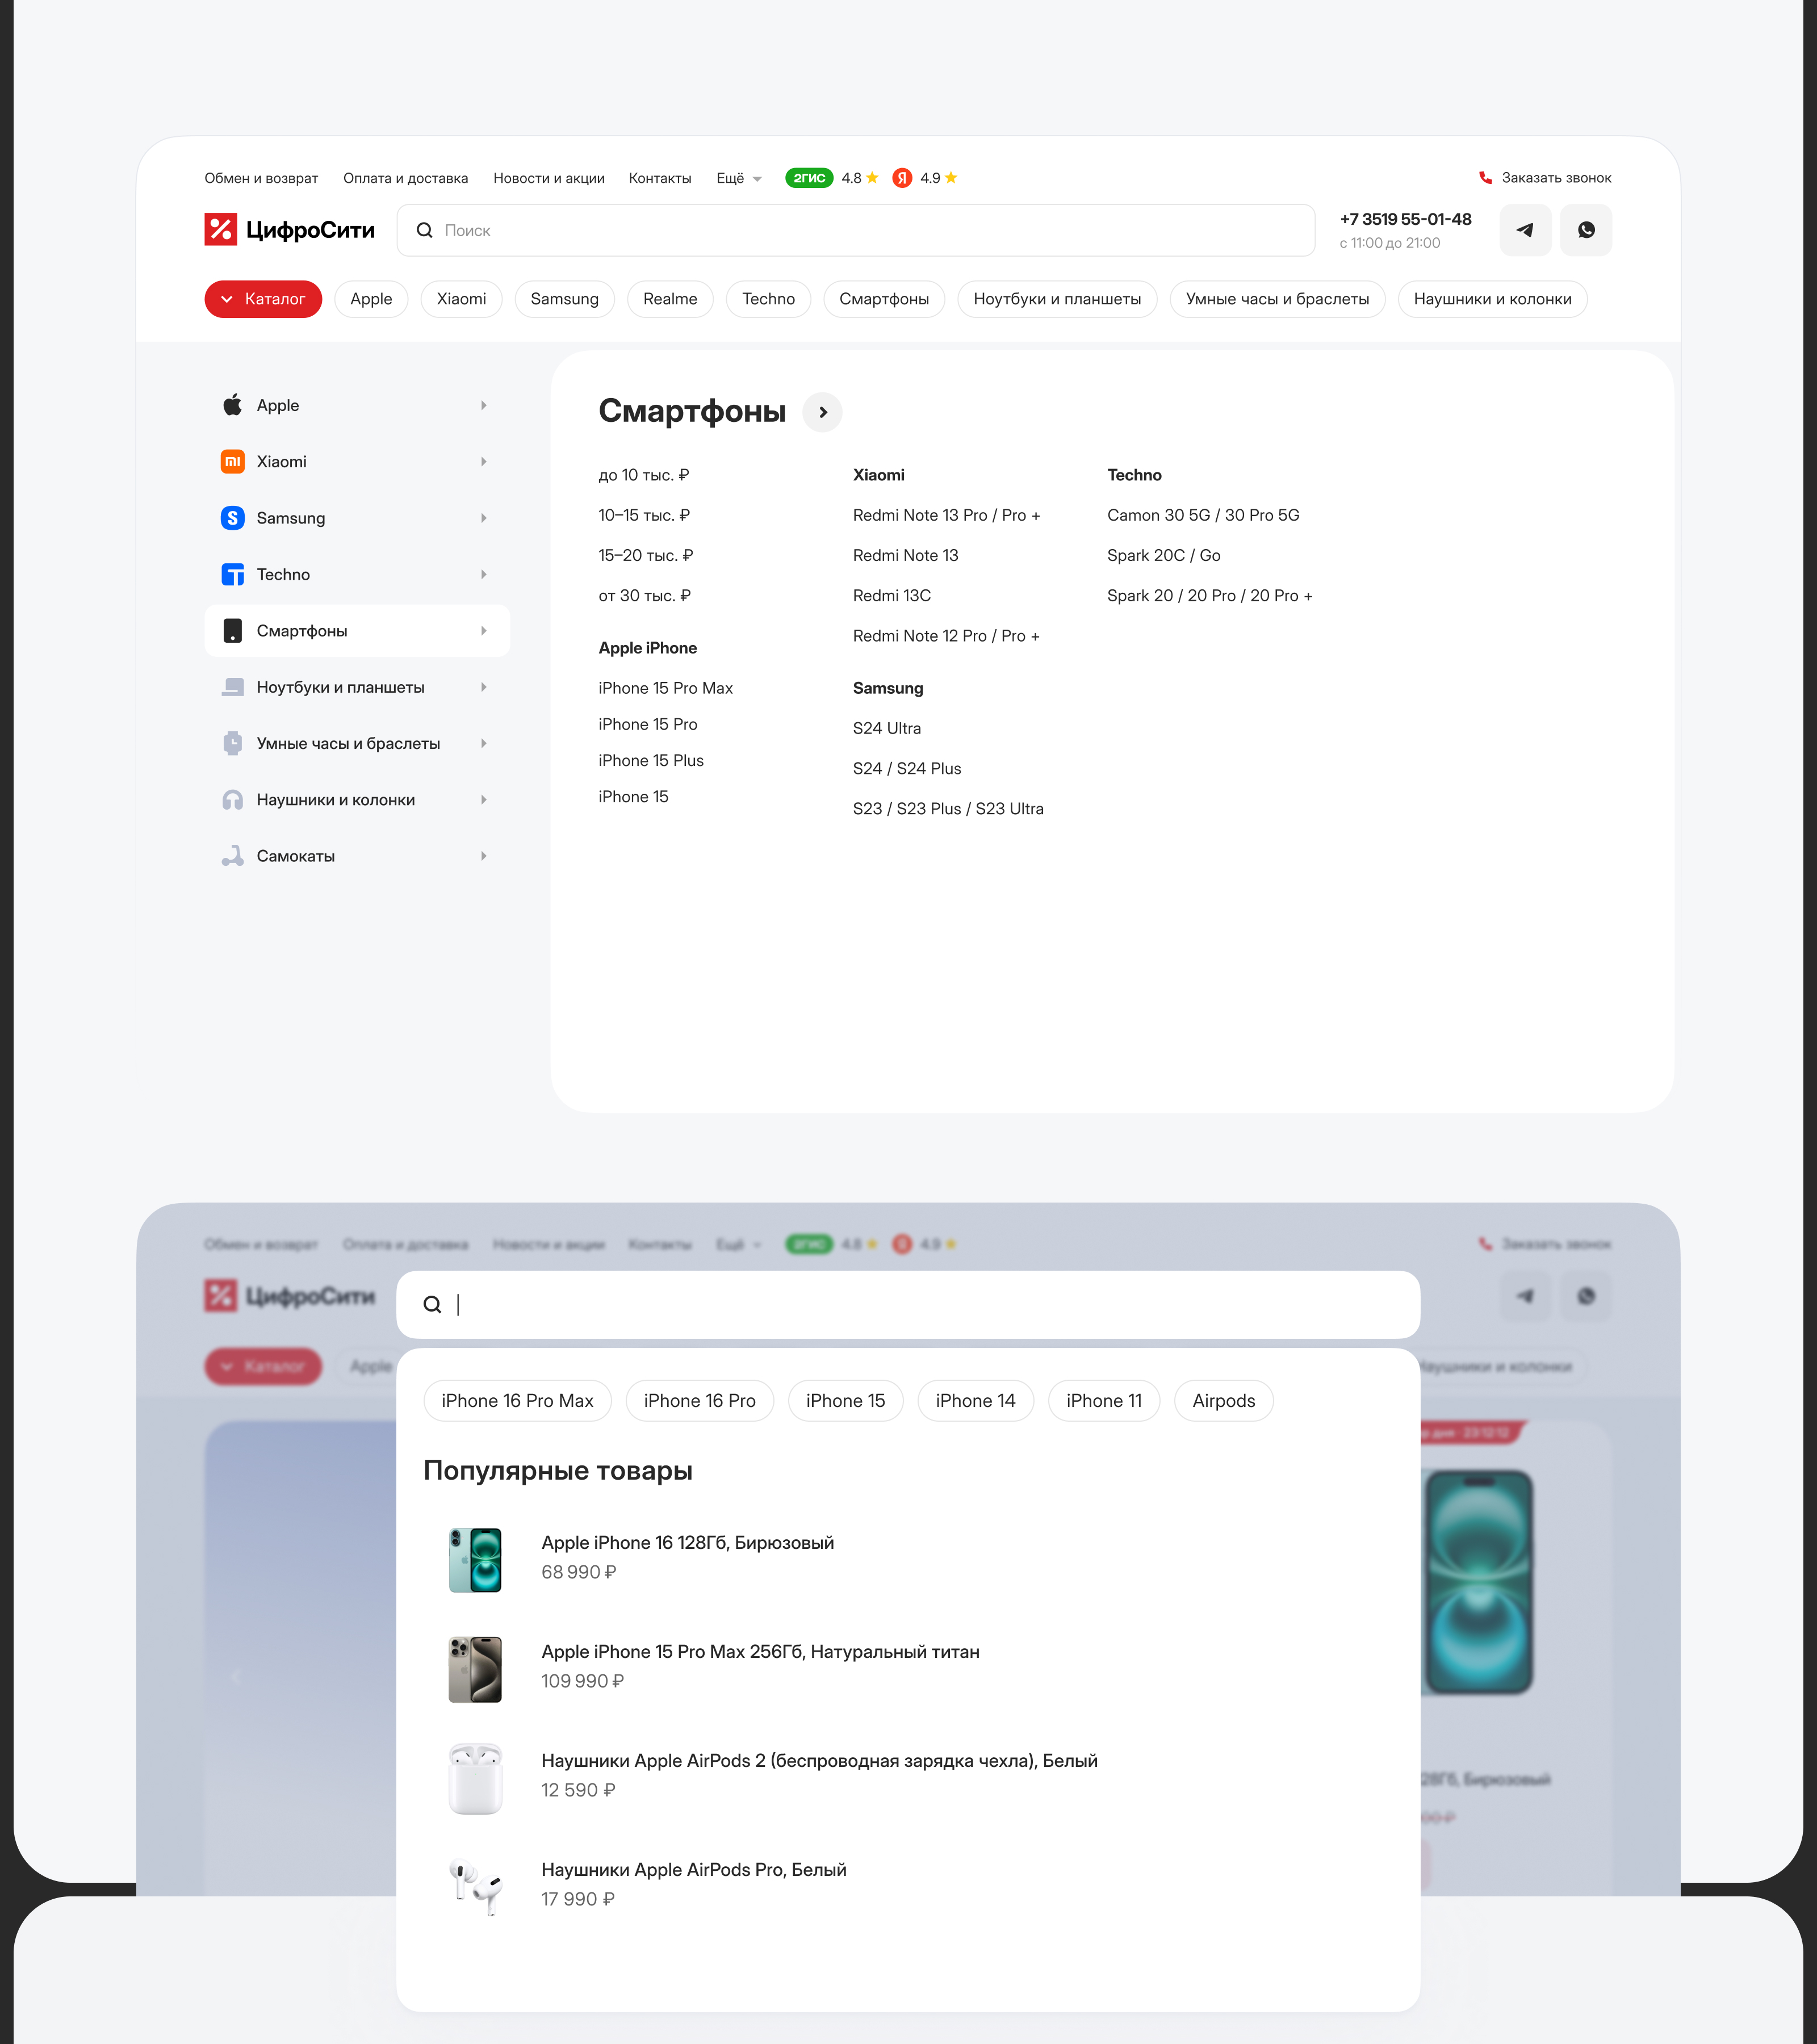Select the Xiaomi brand icon in sidebar

point(232,462)
